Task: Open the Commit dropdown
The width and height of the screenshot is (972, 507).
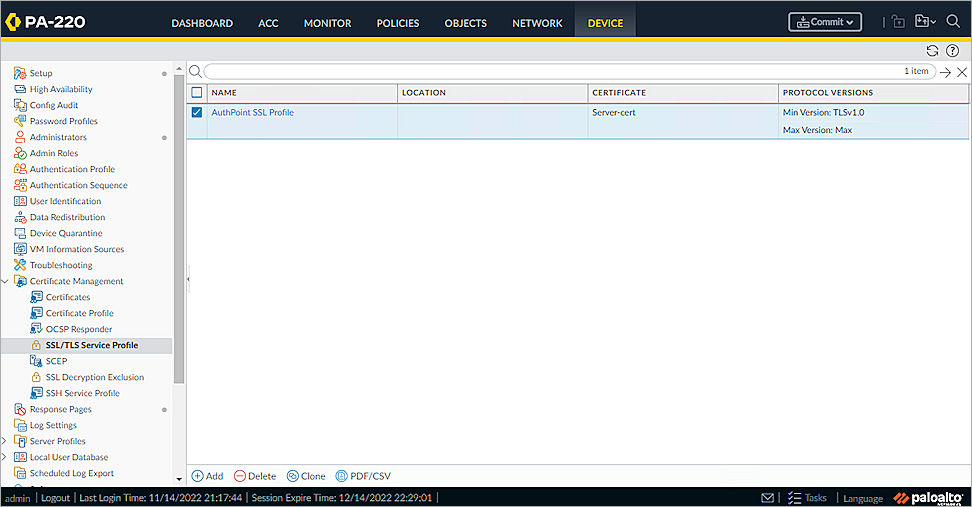Action: (825, 22)
